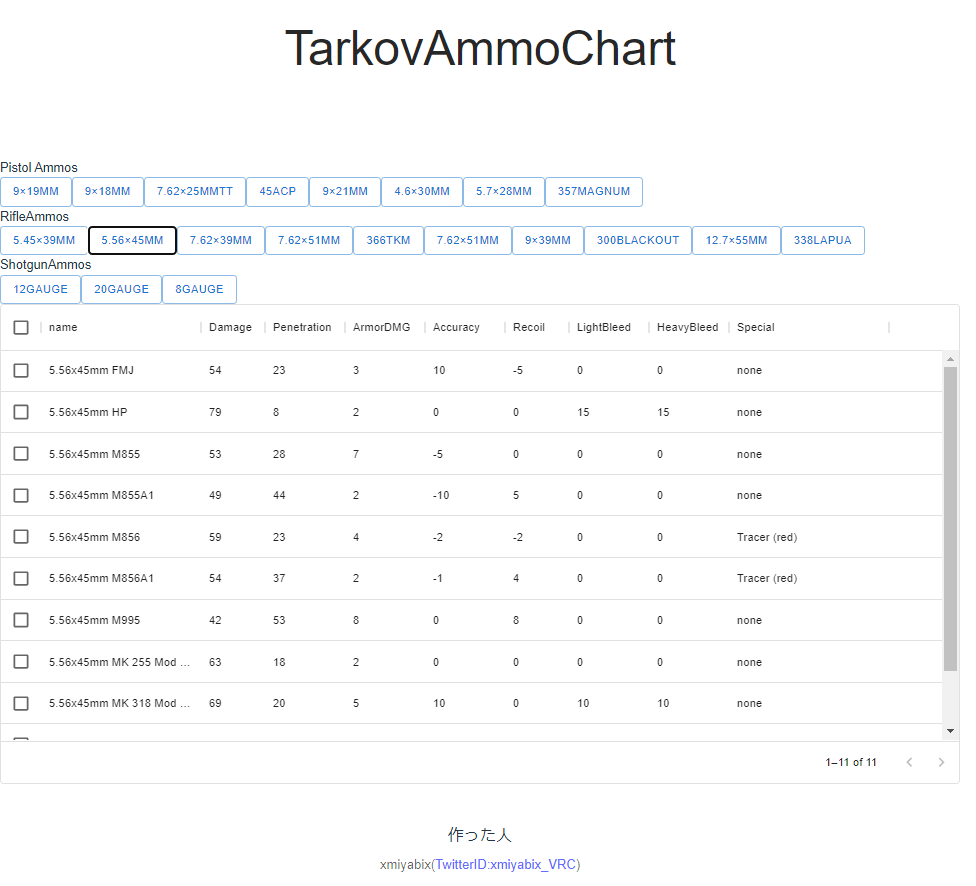Click 5.56x45mm M855A1 name text
The width and height of the screenshot is (976, 886).
tap(101, 496)
